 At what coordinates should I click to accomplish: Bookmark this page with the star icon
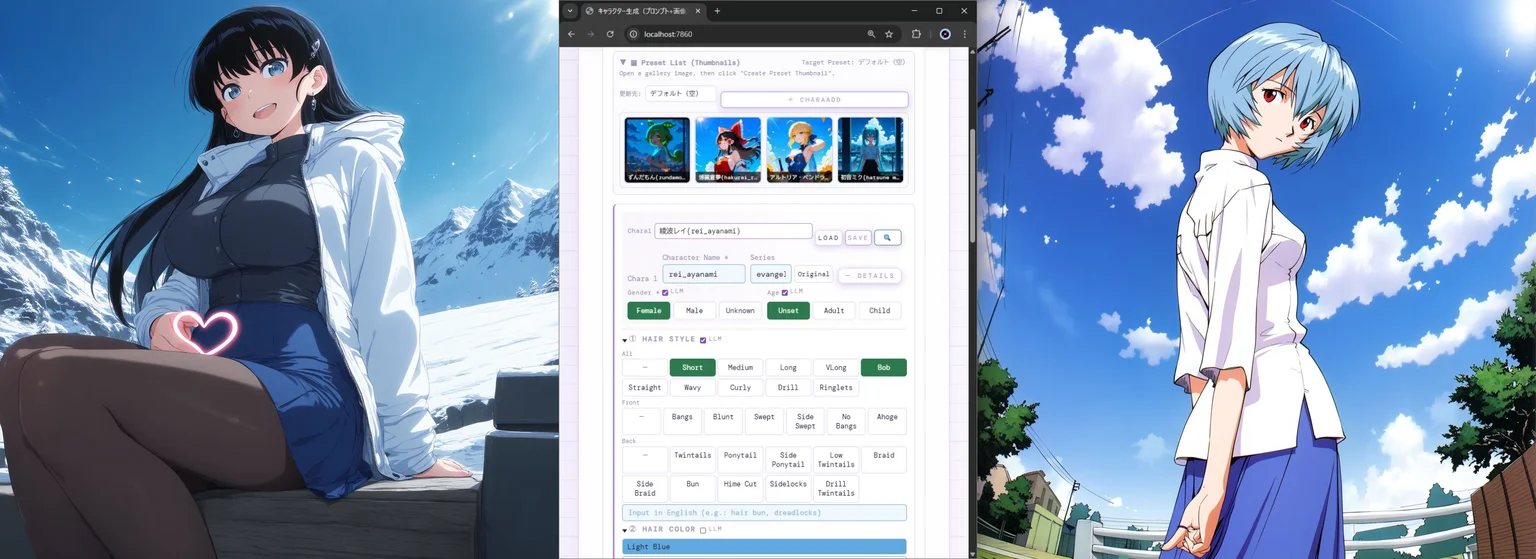(889, 34)
